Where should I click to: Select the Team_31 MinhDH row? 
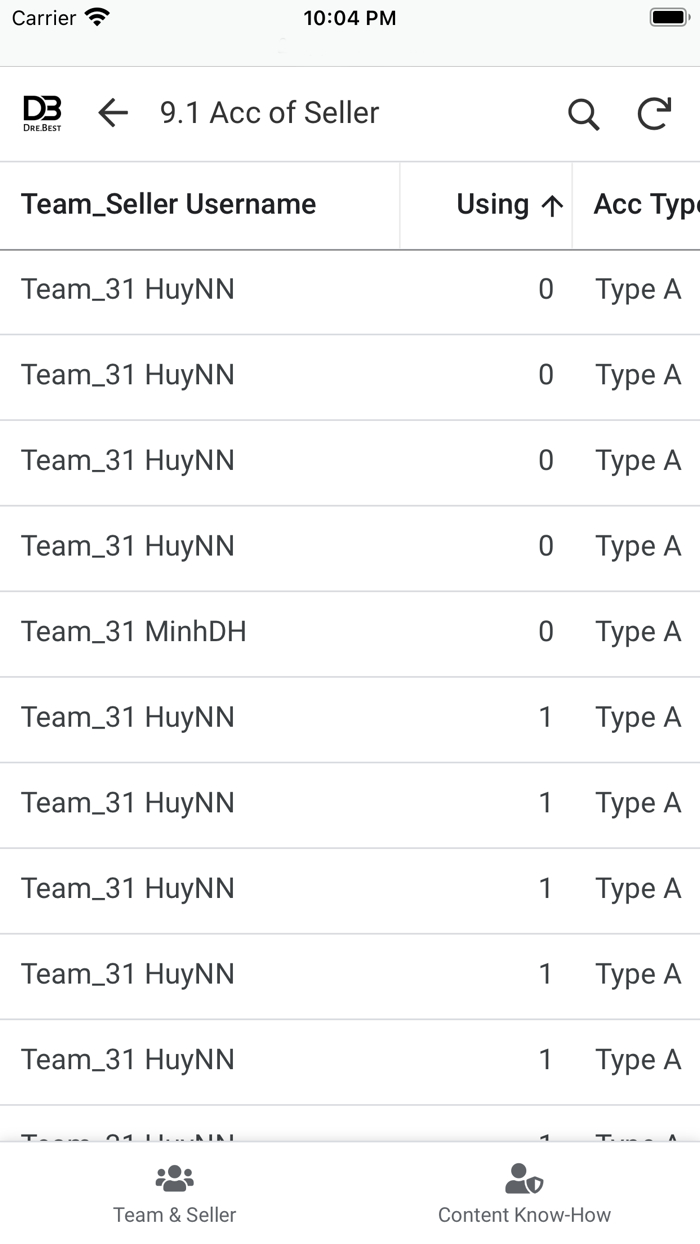click(x=133, y=632)
